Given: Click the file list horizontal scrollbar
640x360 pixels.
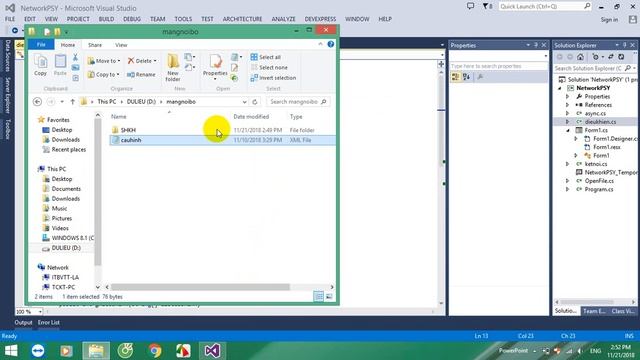Looking at the screenshot, I should pyautogui.click(x=200, y=287).
